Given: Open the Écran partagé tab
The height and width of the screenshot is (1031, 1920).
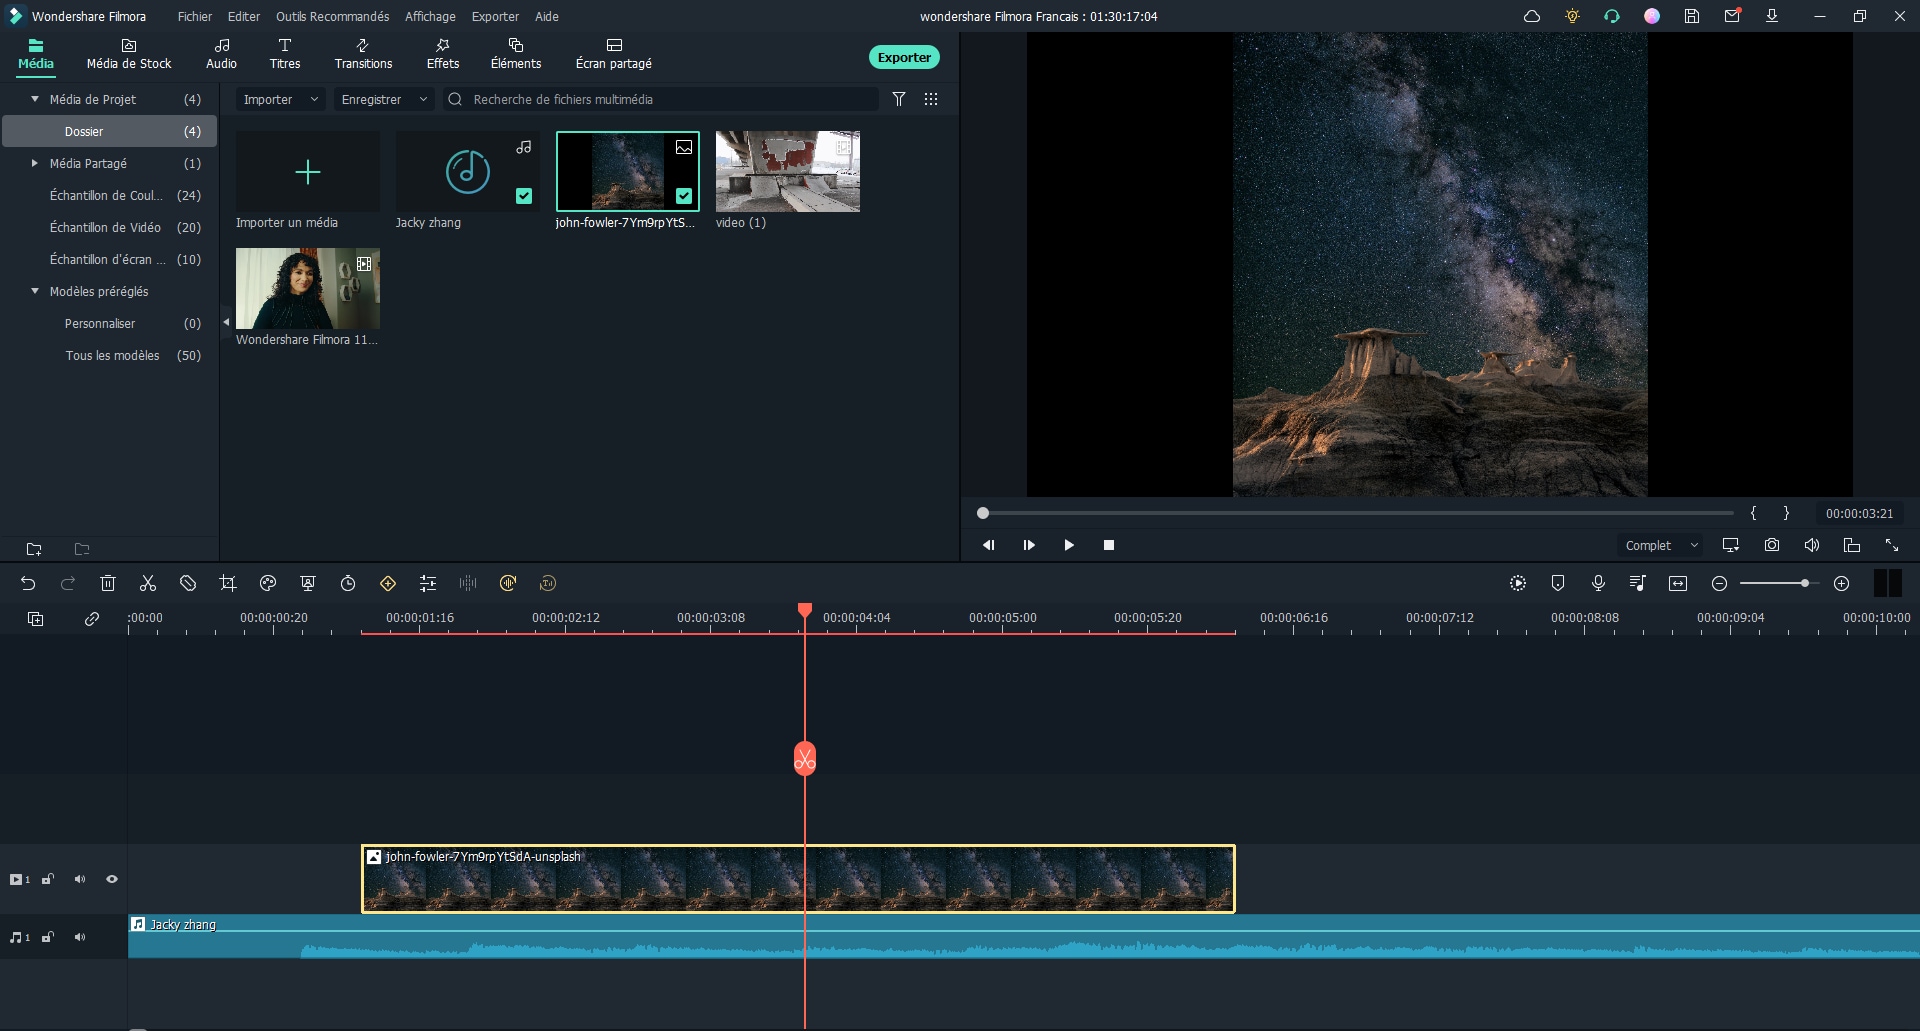Looking at the screenshot, I should [614, 54].
